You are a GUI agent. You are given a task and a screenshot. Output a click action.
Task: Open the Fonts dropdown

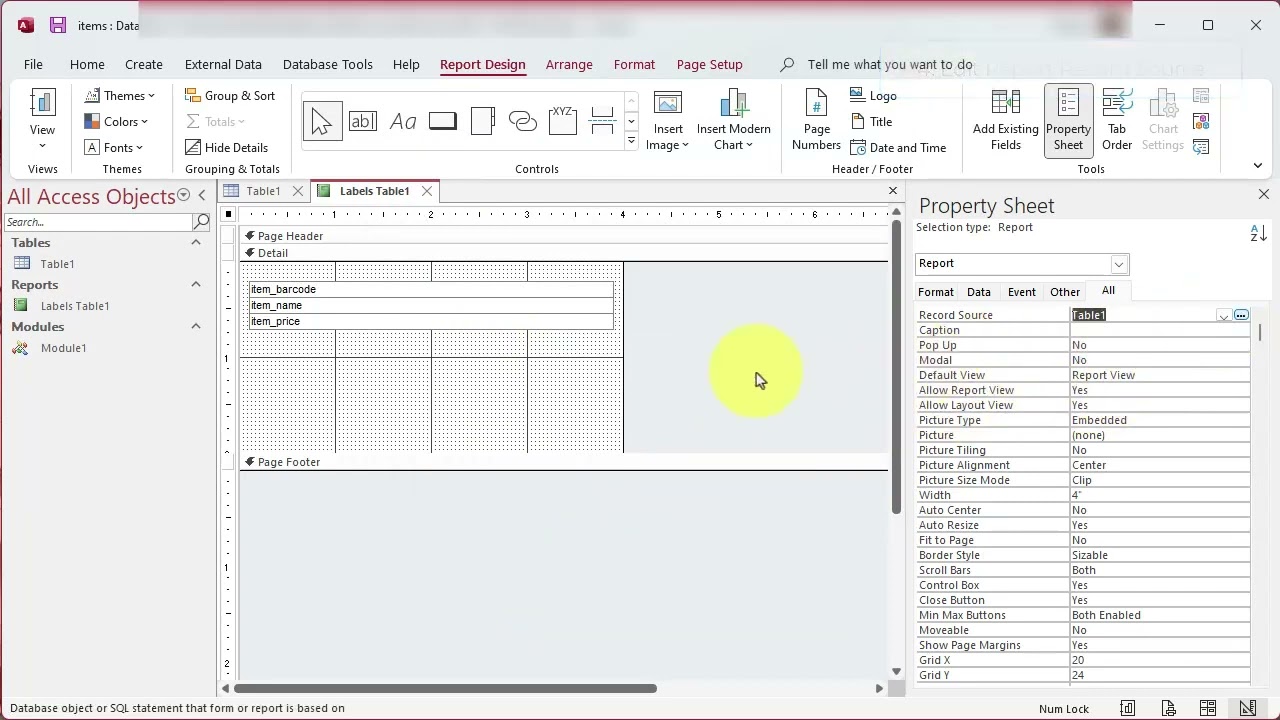[113, 148]
